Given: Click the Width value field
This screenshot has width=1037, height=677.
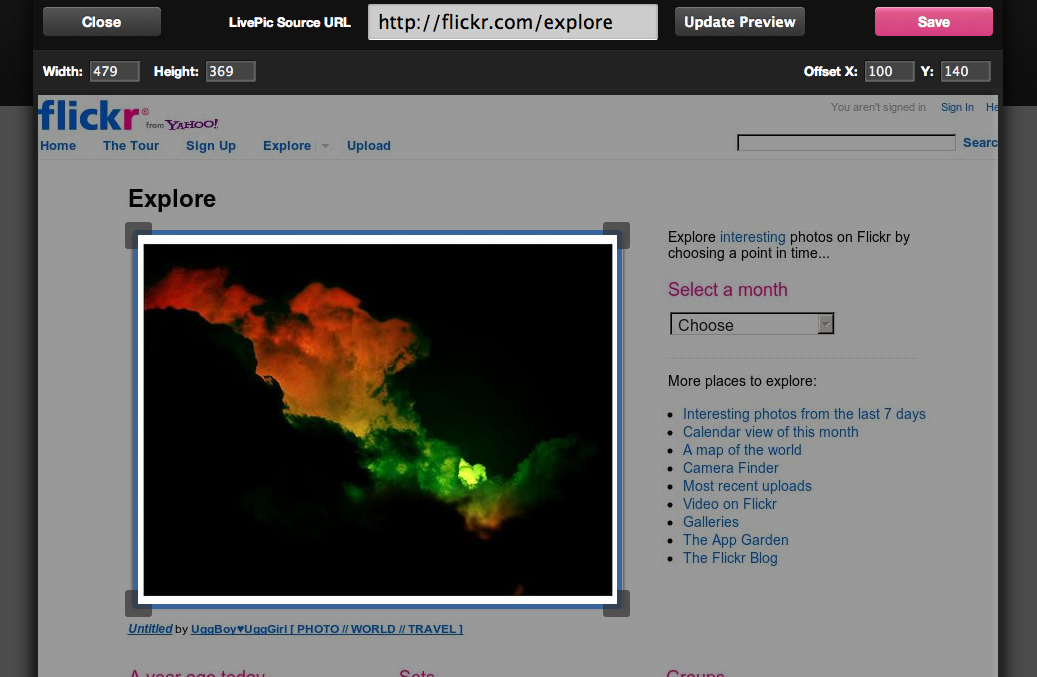Looking at the screenshot, I should (x=113, y=71).
